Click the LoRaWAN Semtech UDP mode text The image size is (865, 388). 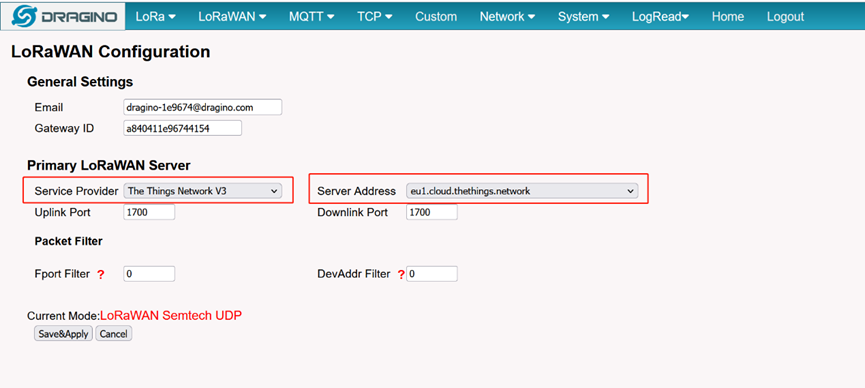tap(171, 316)
